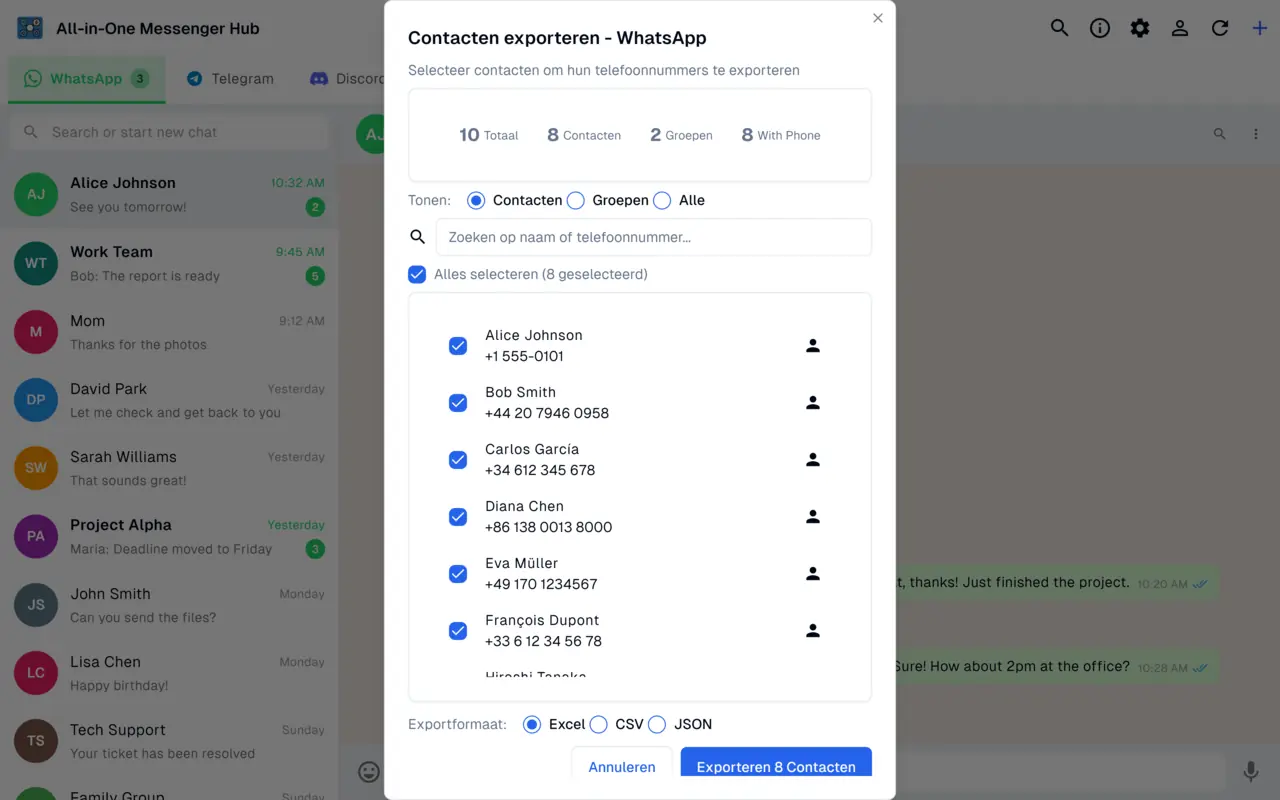
Task: Click the SW avatar of Sarah Williams
Action: coord(36,468)
